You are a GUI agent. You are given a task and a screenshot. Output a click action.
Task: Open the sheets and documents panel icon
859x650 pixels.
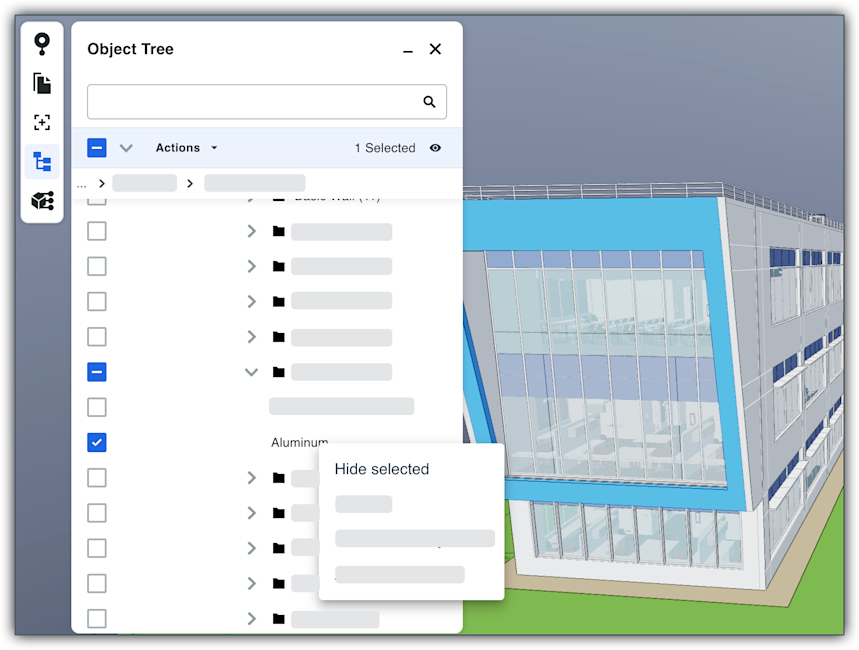pos(42,83)
